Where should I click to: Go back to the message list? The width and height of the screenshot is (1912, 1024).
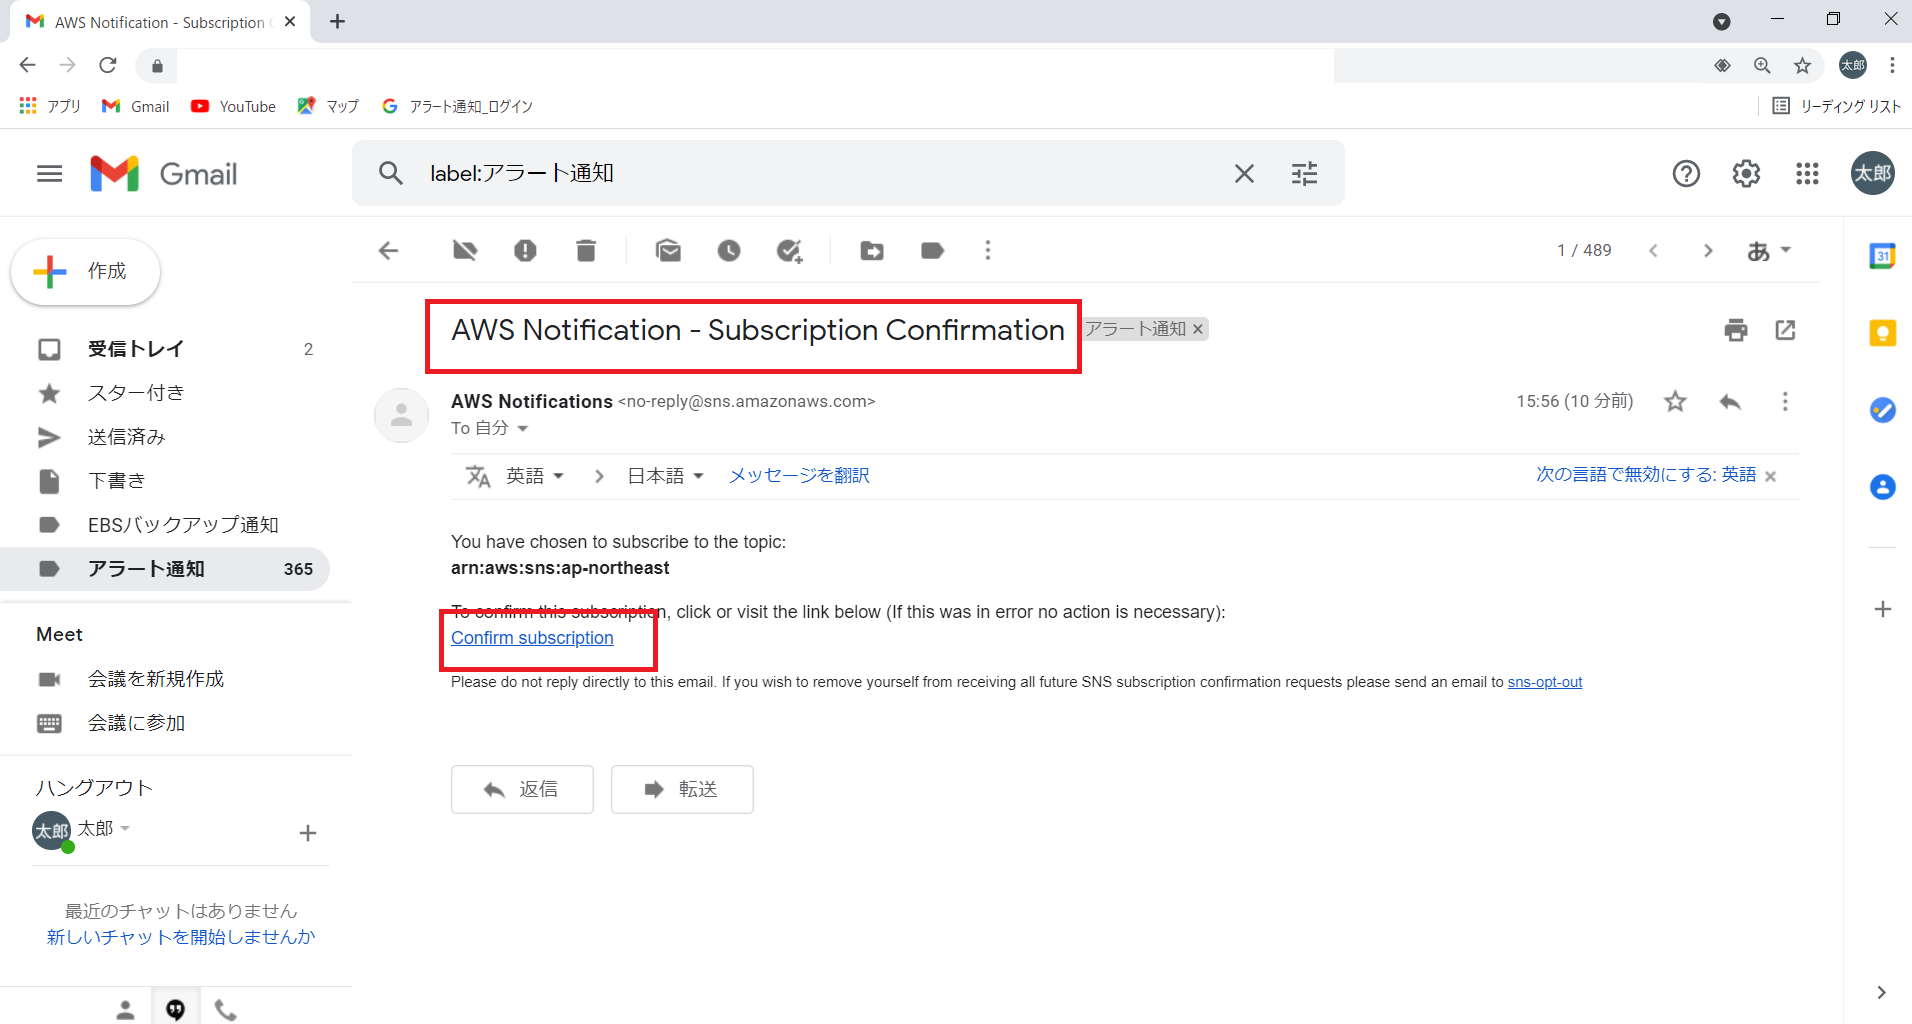pos(389,250)
